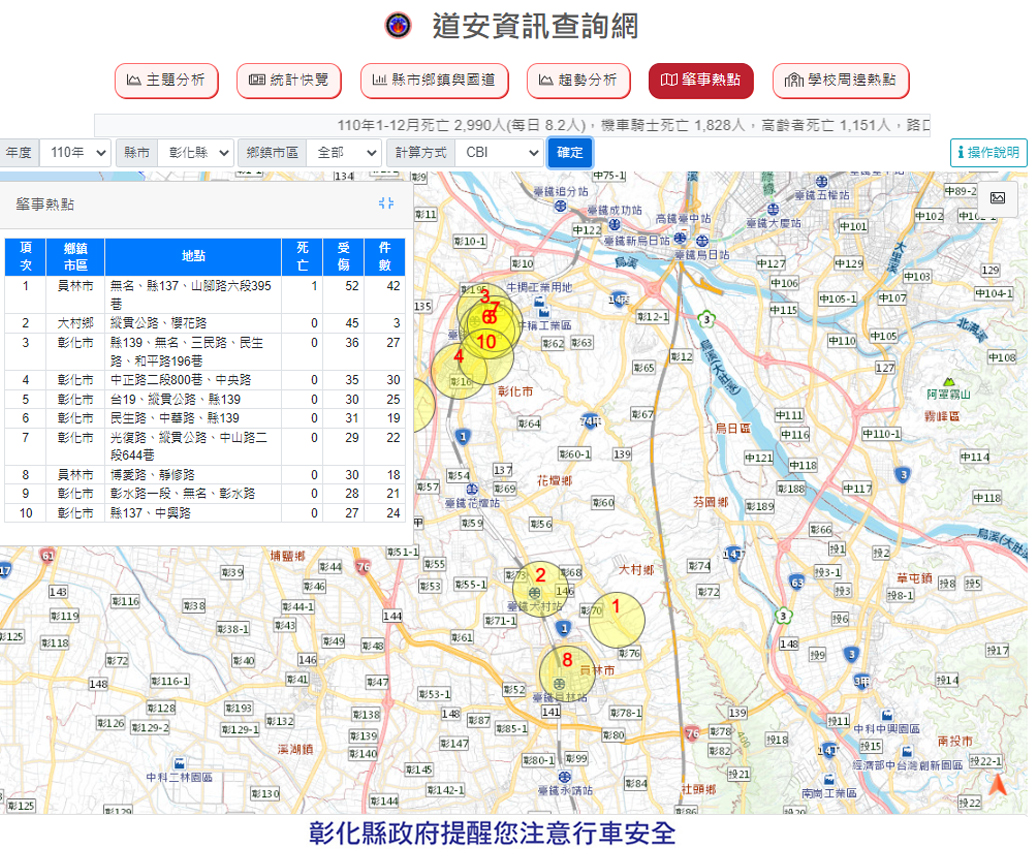Open the 縣市 dropdown showing 彰化縣

point(194,153)
